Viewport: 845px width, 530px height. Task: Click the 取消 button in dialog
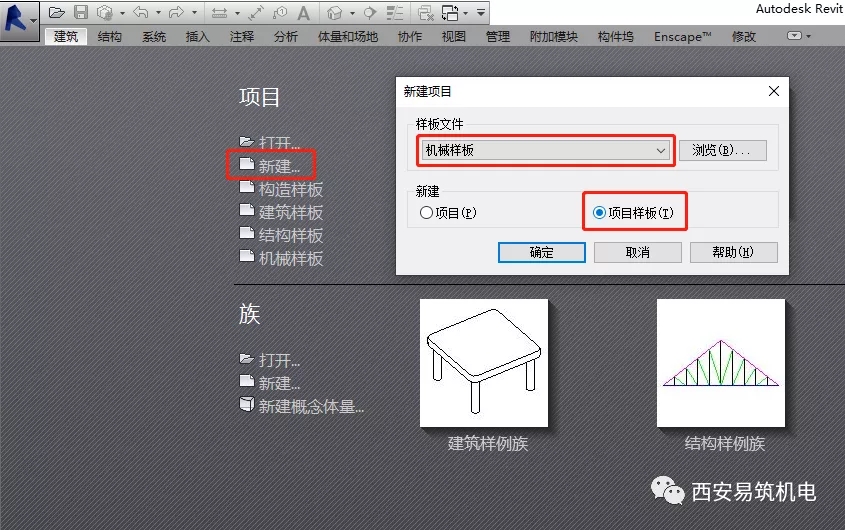pos(638,252)
